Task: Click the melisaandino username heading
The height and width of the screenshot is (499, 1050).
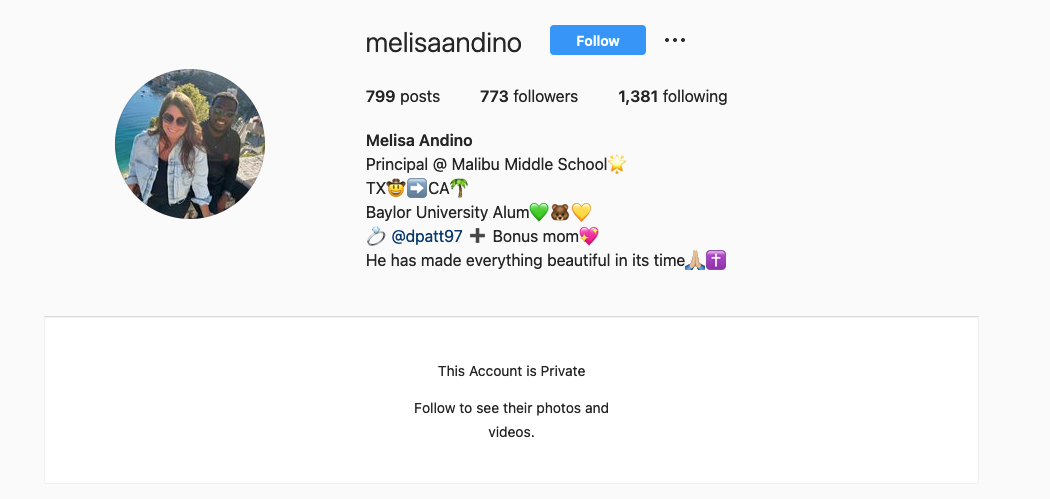Action: (443, 42)
